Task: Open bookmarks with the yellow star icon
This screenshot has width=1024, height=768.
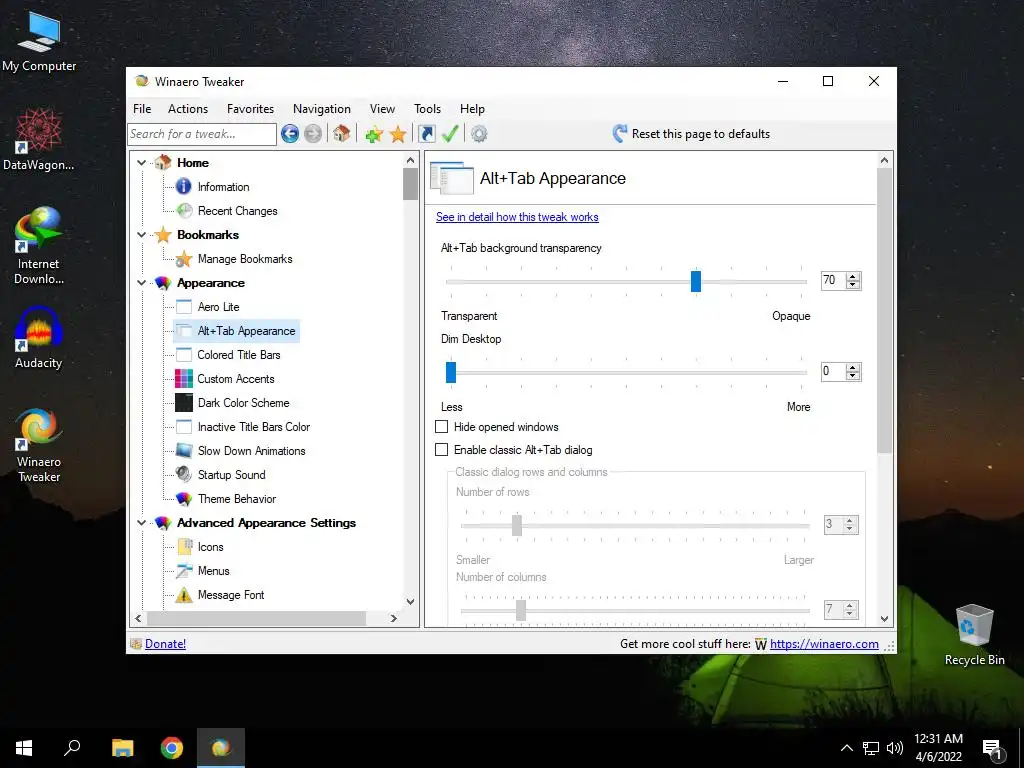Action: (x=398, y=134)
